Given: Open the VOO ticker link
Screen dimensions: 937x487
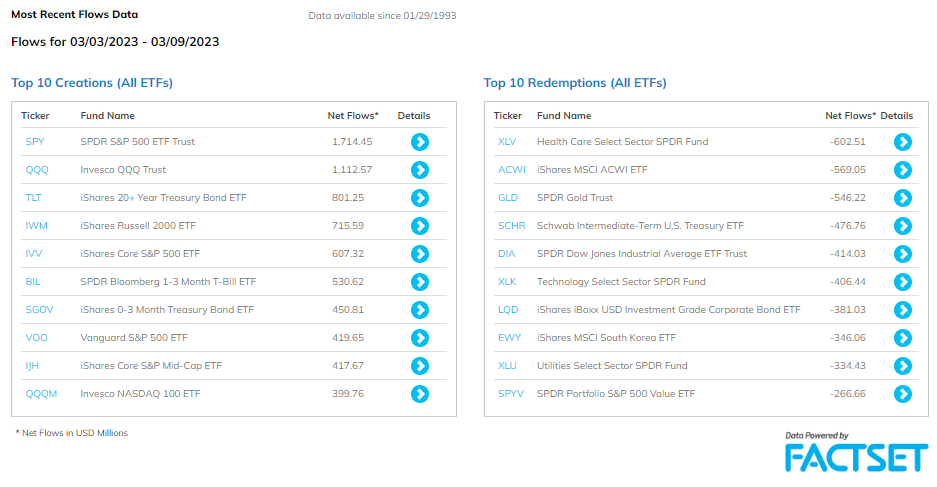Looking at the screenshot, I should click(36, 338).
